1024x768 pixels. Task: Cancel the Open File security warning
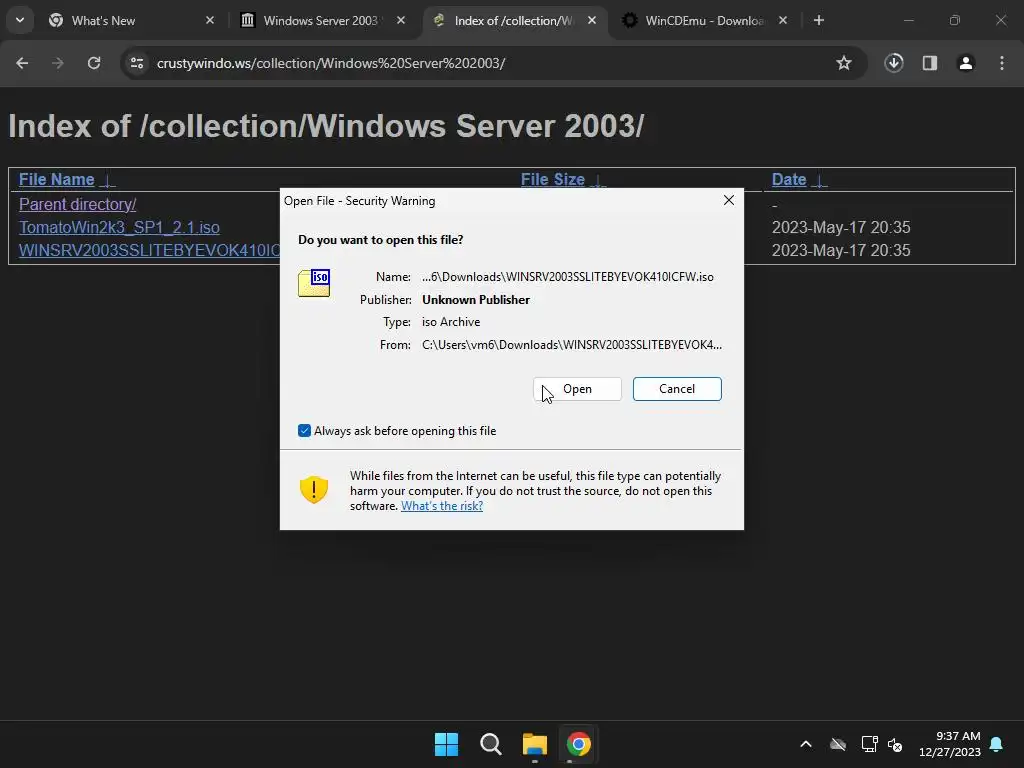point(677,389)
